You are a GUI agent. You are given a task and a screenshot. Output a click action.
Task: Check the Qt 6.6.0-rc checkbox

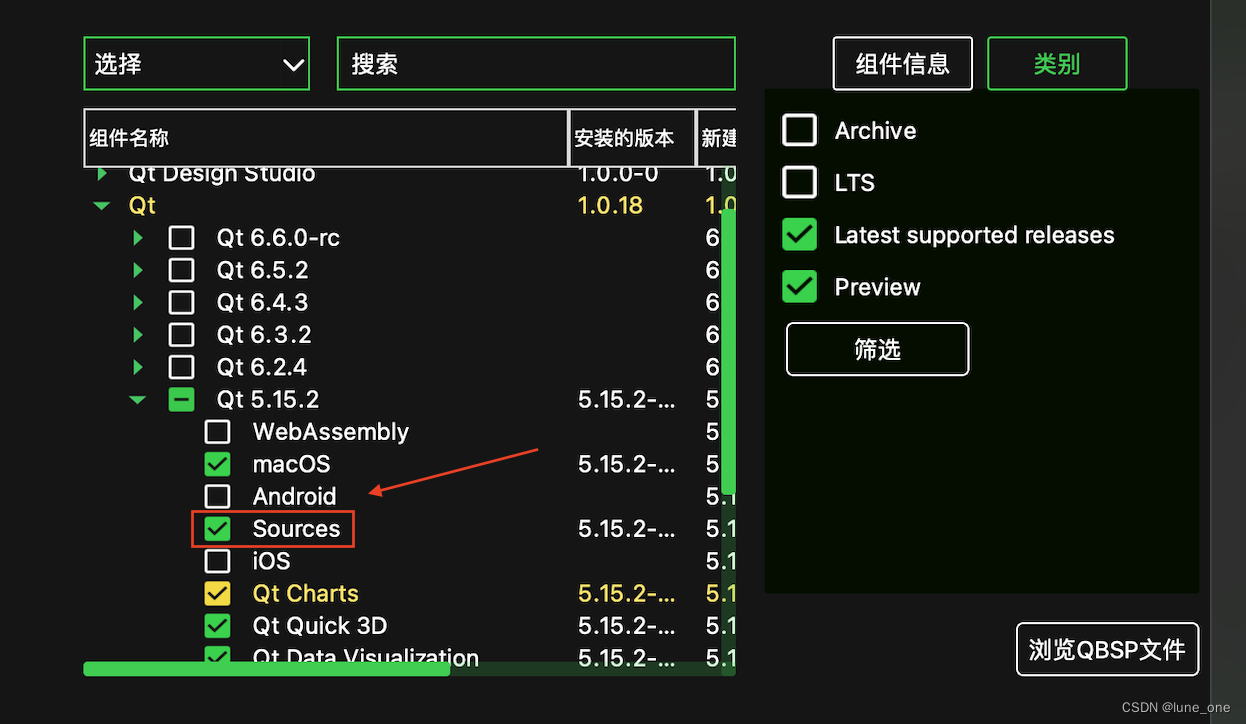pyautogui.click(x=181, y=238)
